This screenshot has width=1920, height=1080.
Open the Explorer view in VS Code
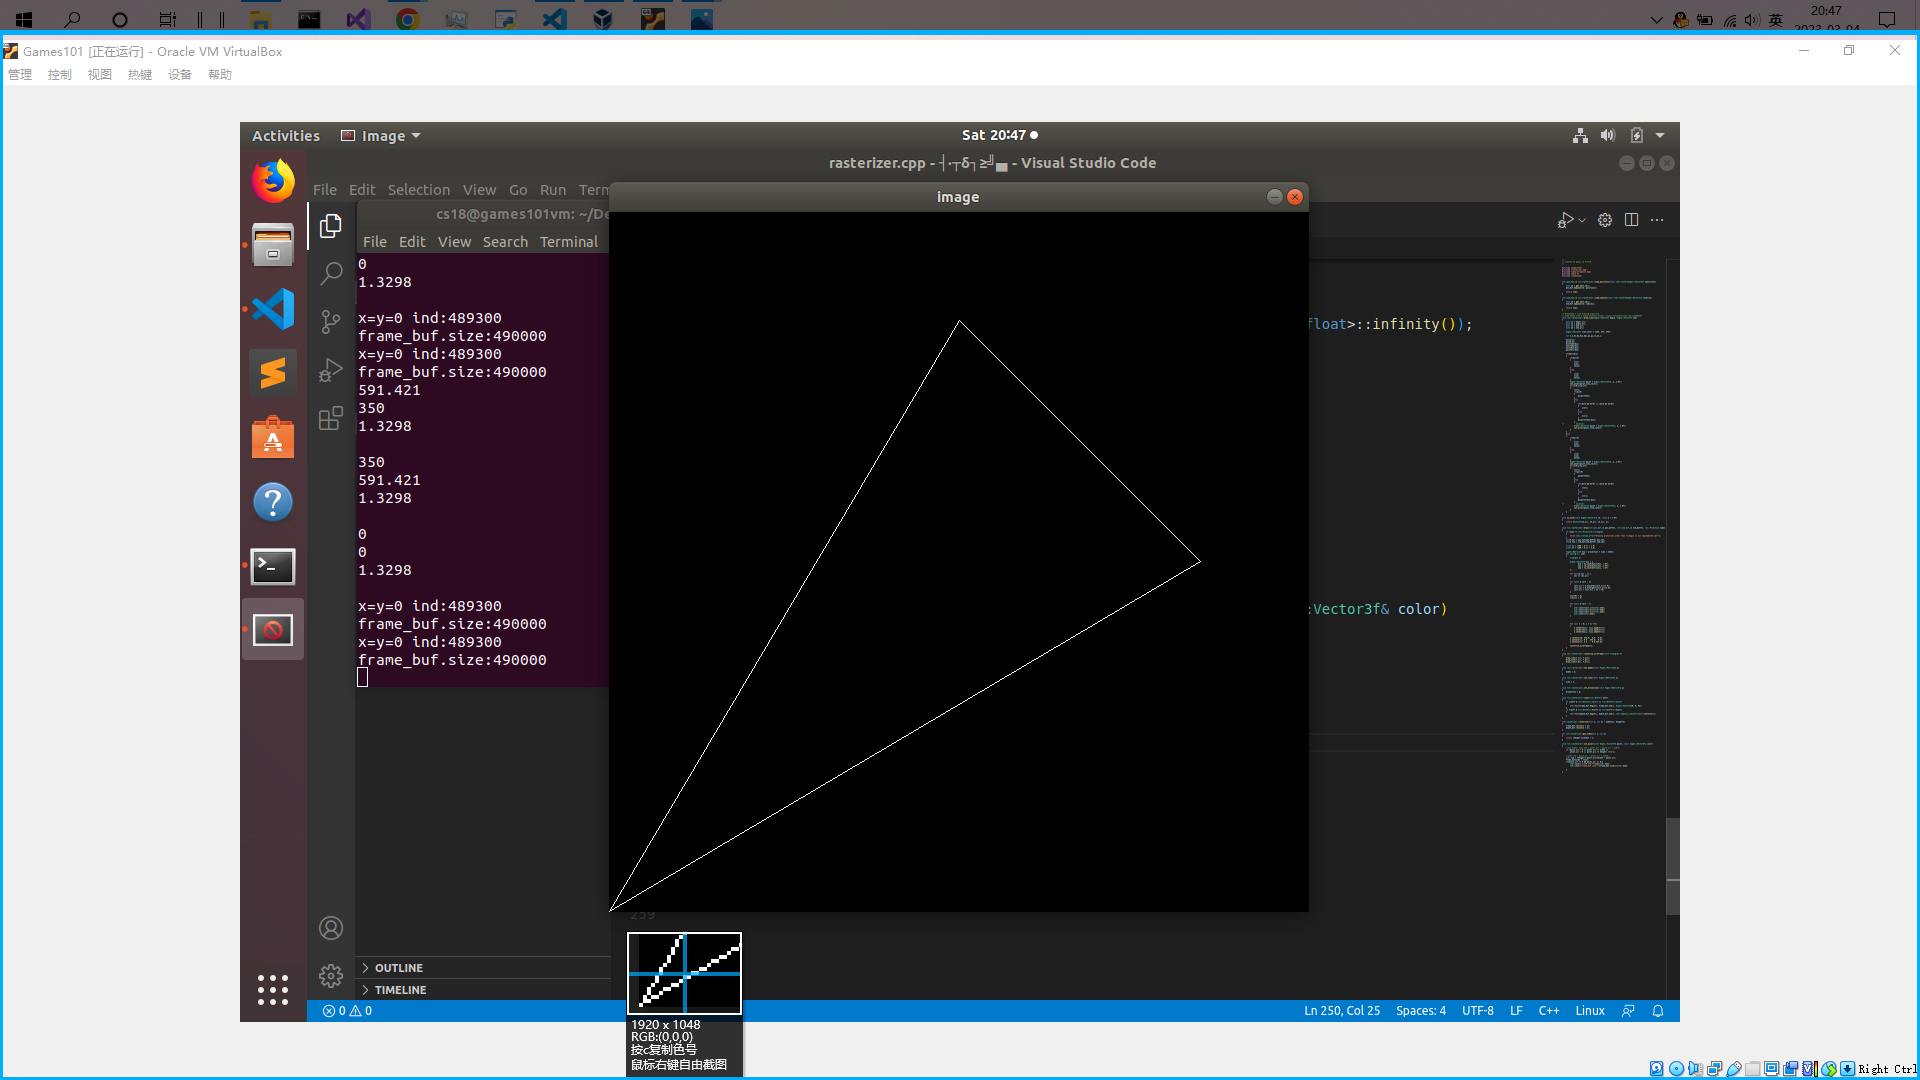(x=331, y=227)
